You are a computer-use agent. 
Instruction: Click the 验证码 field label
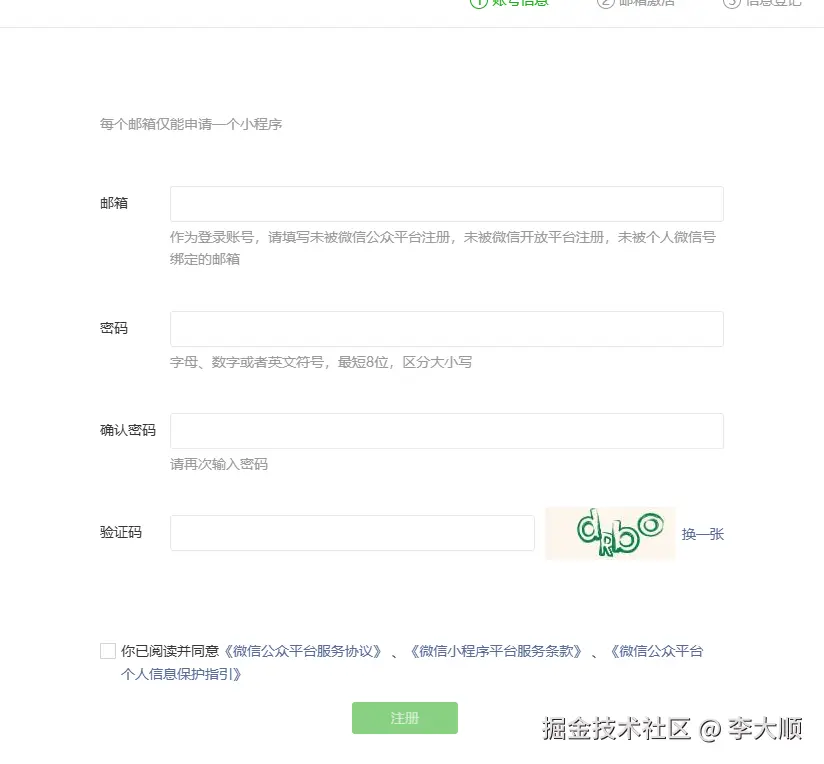pos(121,532)
